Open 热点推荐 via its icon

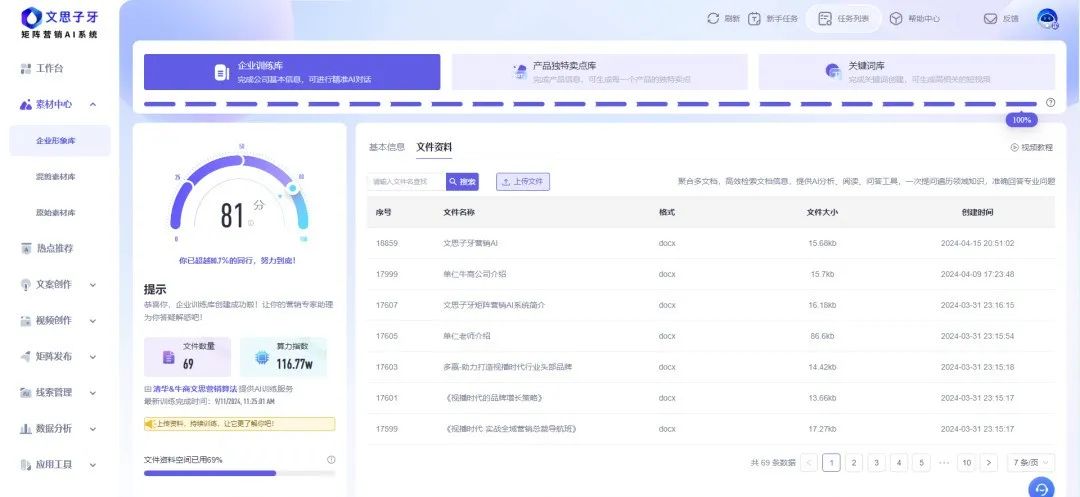tap(25, 248)
